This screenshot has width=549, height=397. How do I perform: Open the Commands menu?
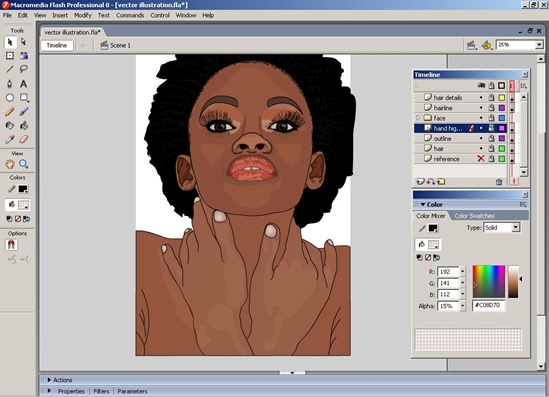(x=130, y=15)
